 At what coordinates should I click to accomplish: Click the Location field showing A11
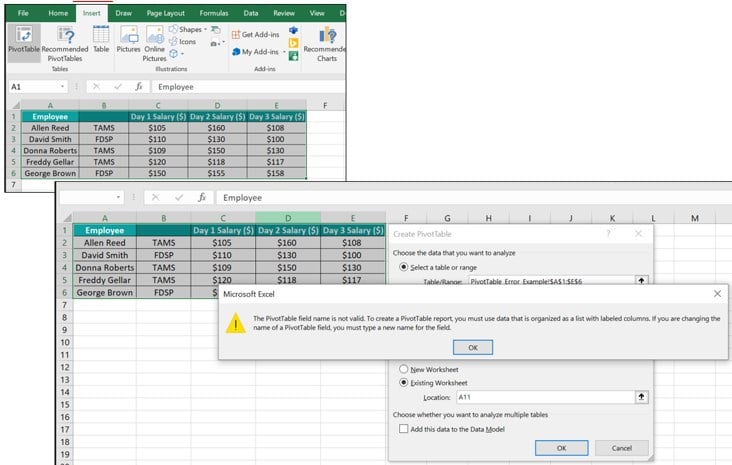545,397
